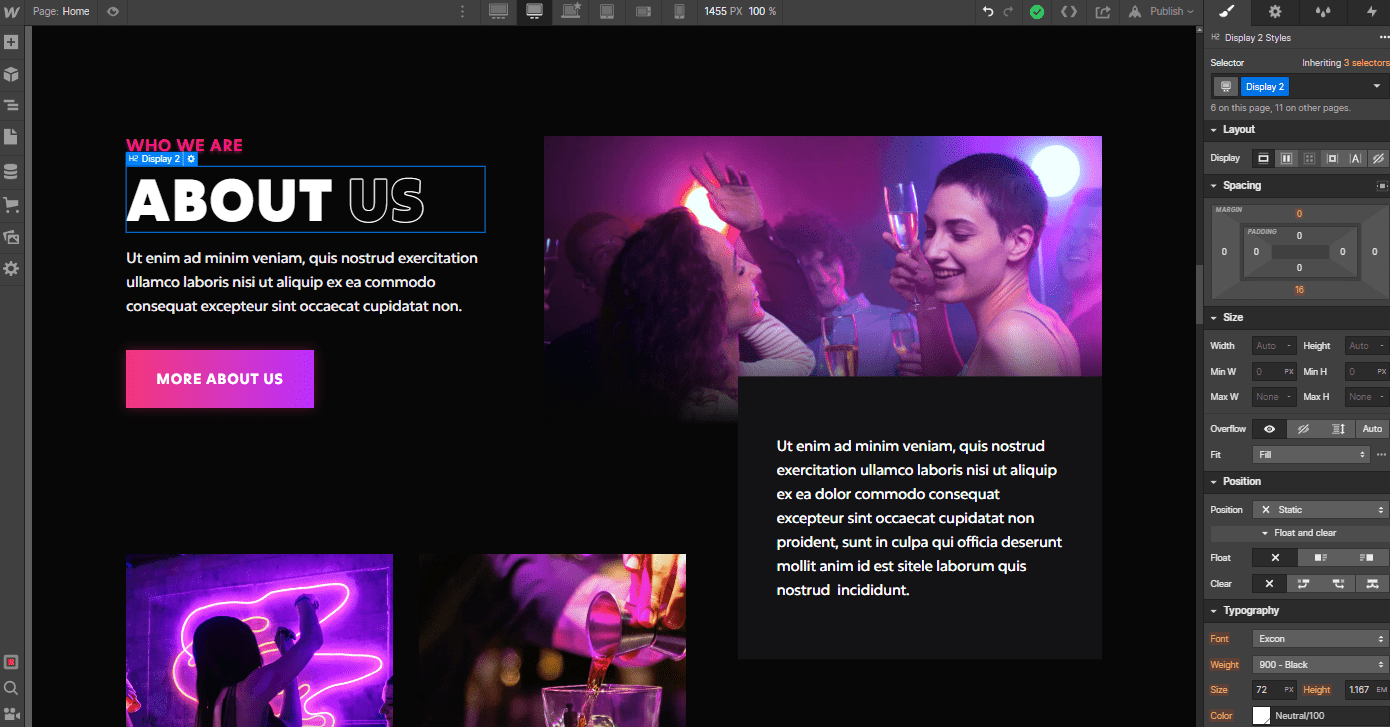This screenshot has width=1390, height=727.
Task: Switch to the base desktop breakpoint
Action: (535, 12)
